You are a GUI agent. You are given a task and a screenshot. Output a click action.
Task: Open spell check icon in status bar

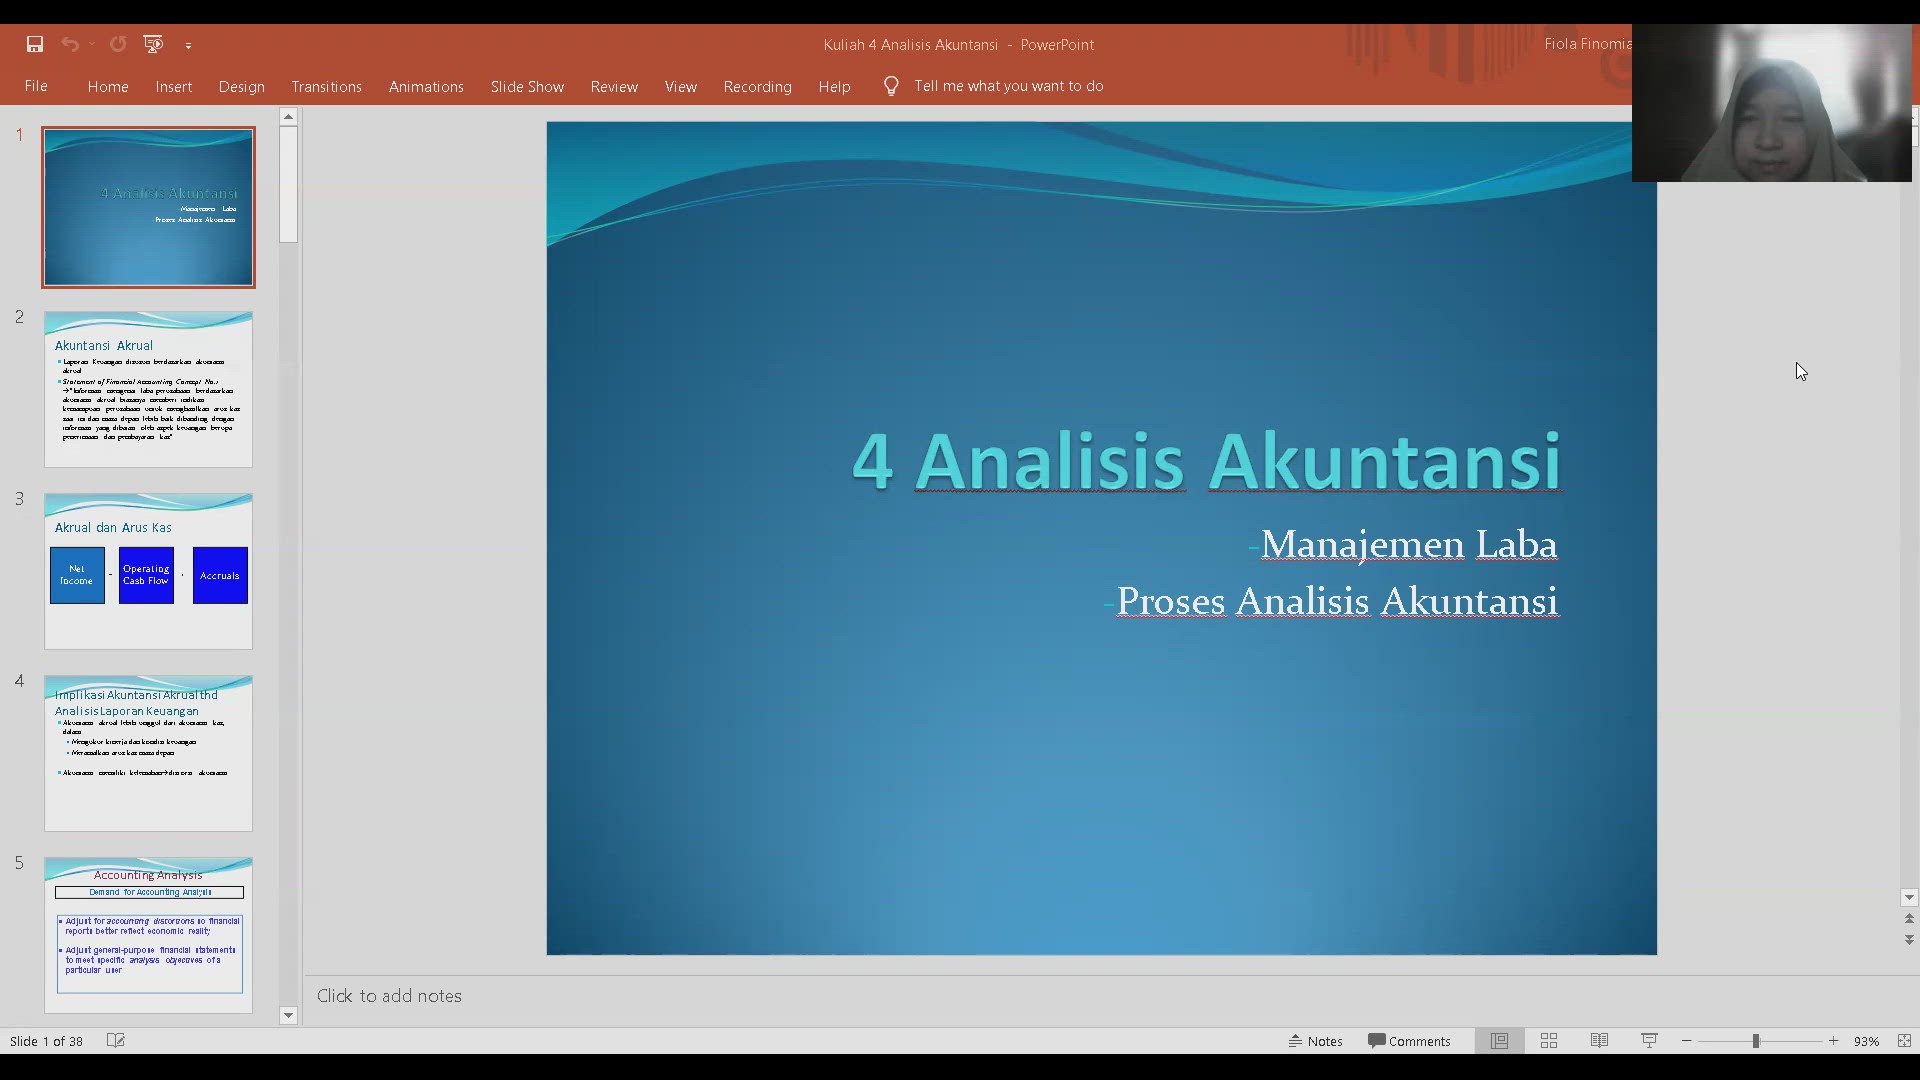[x=116, y=1041]
